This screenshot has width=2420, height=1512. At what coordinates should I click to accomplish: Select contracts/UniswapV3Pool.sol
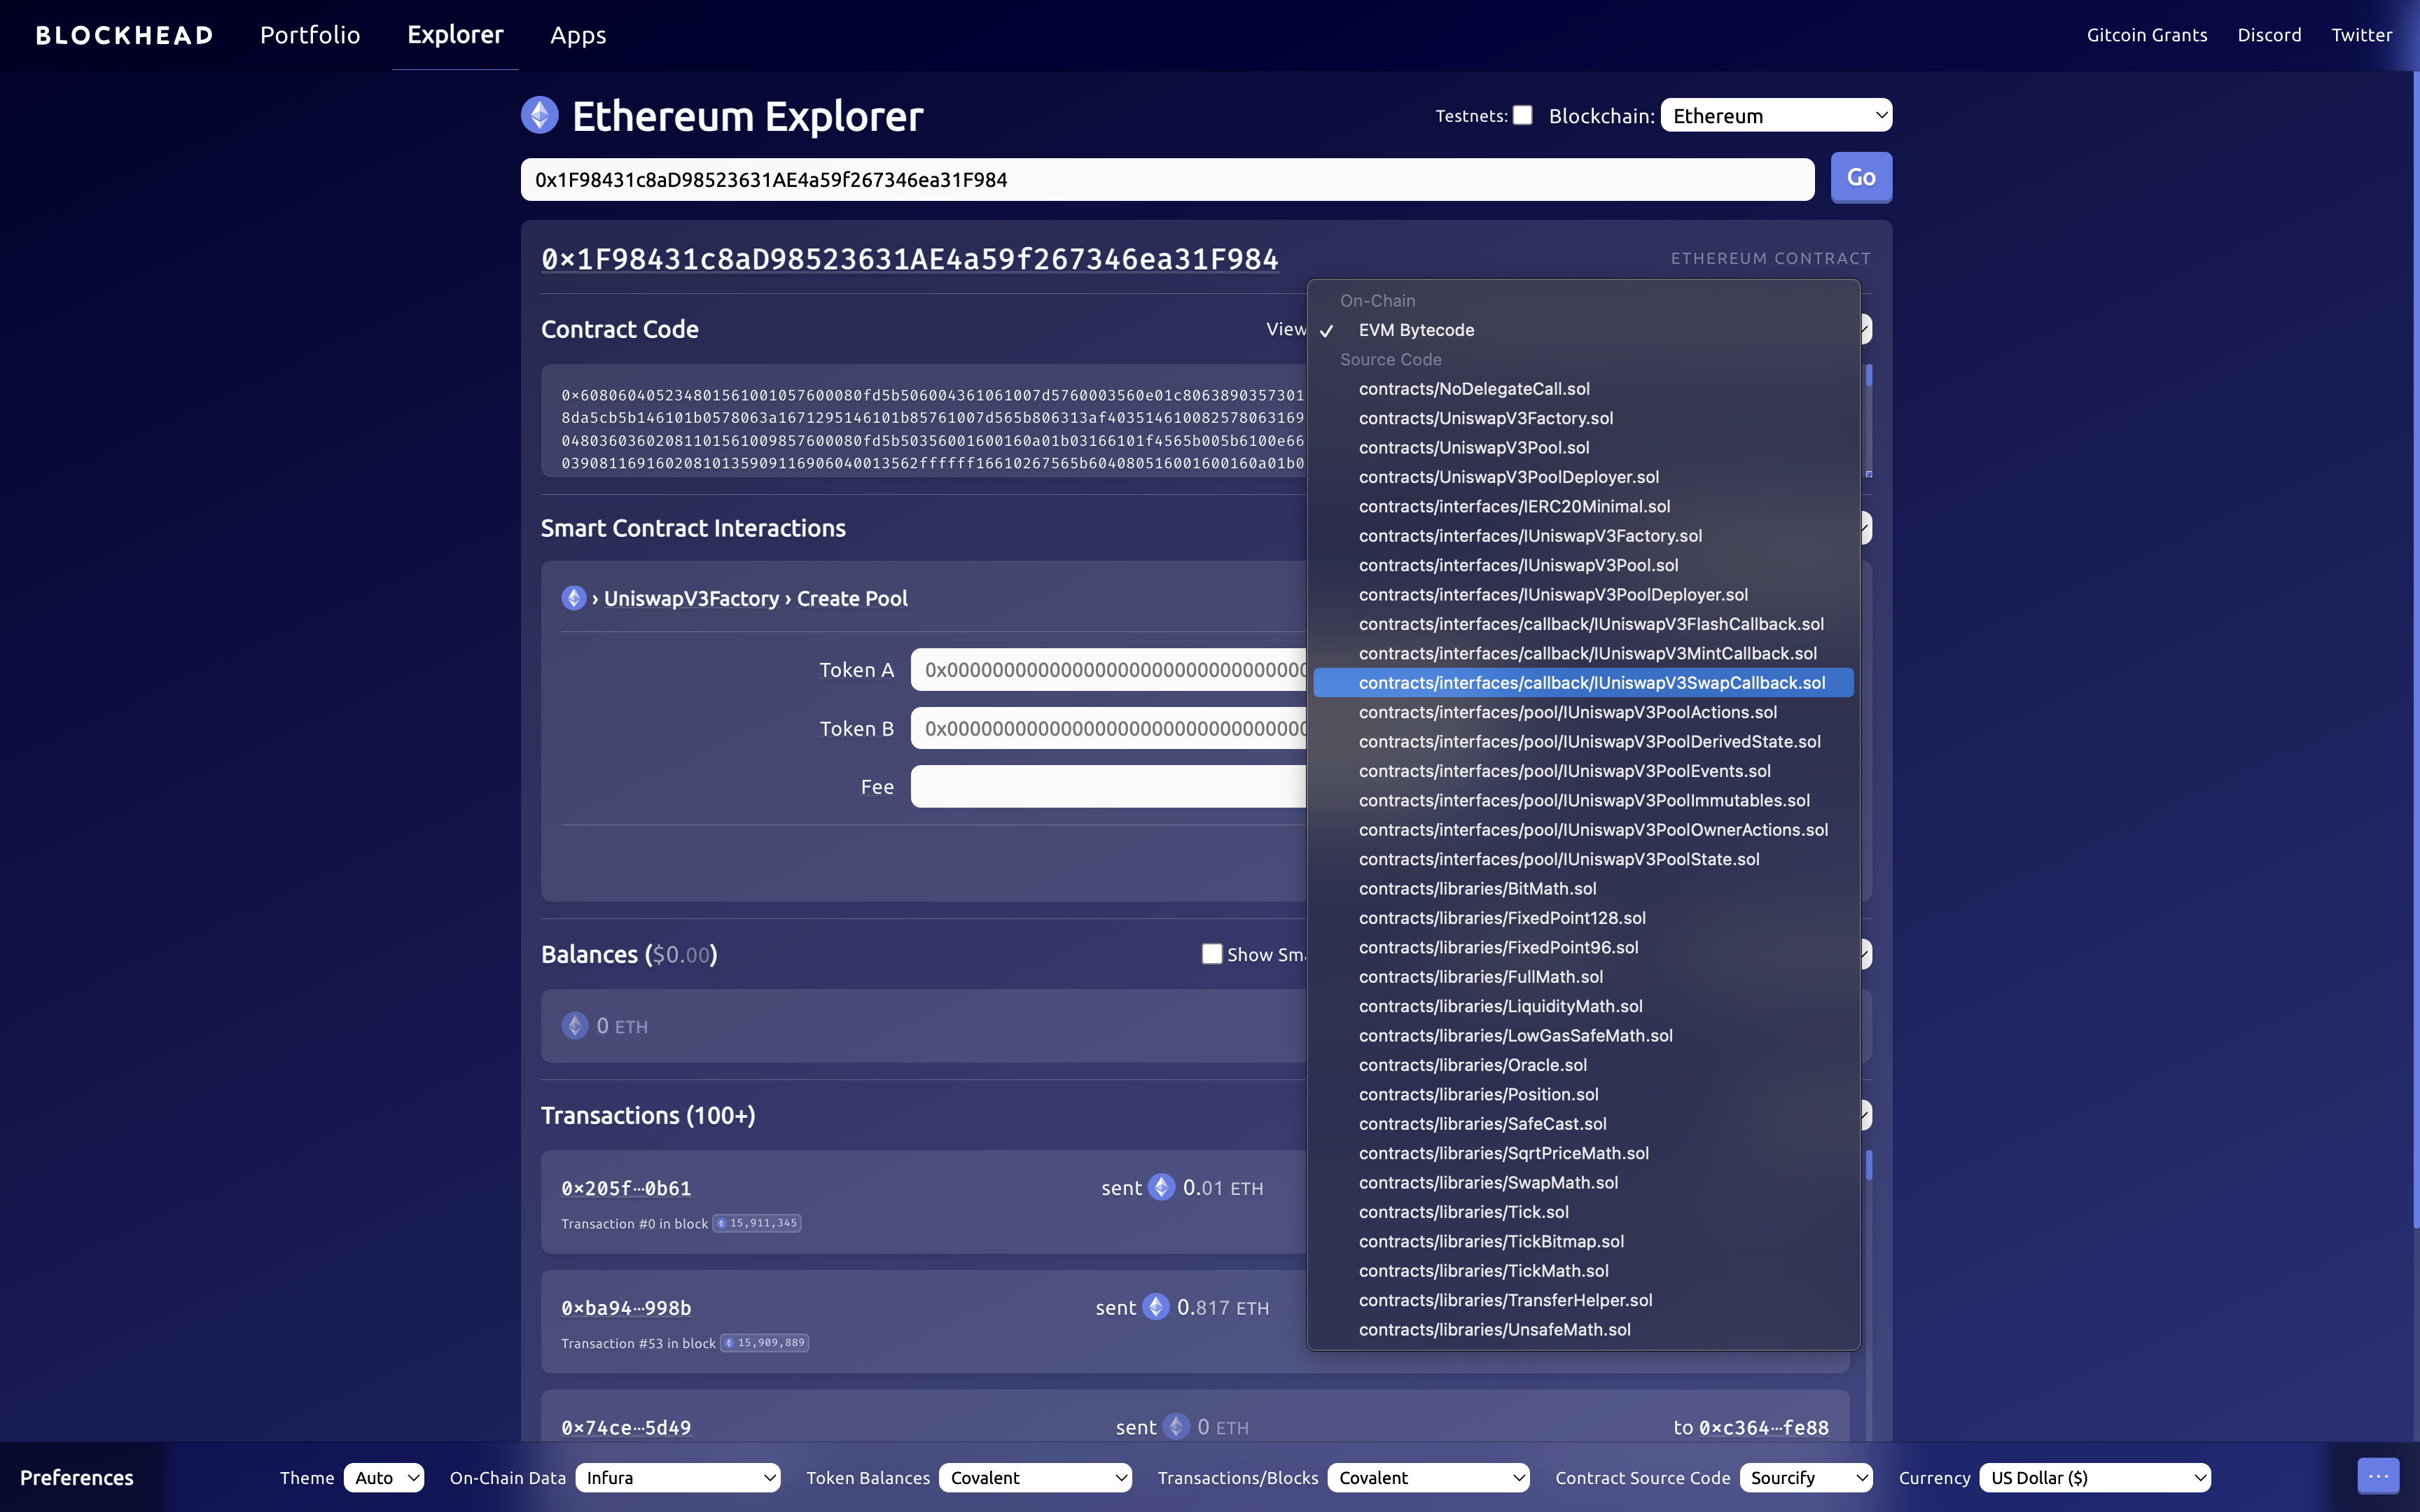pyautogui.click(x=1583, y=448)
